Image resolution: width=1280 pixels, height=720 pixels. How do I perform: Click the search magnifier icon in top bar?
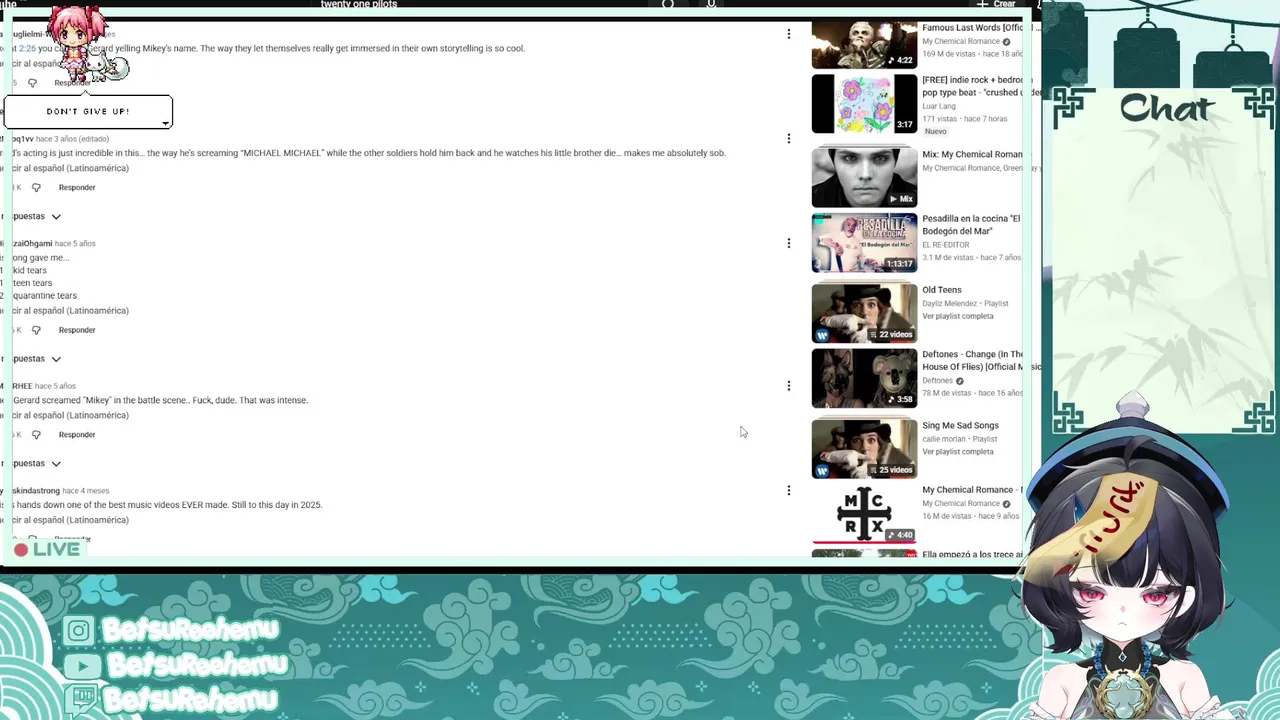click(668, 4)
